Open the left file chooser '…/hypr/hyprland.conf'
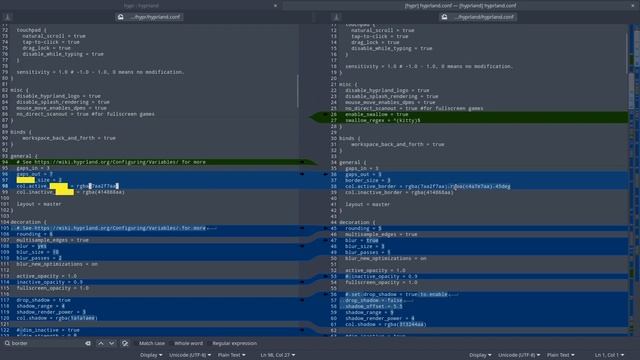This screenshot has height=360, width=640. pyautogui.click(x=149, y=17)
